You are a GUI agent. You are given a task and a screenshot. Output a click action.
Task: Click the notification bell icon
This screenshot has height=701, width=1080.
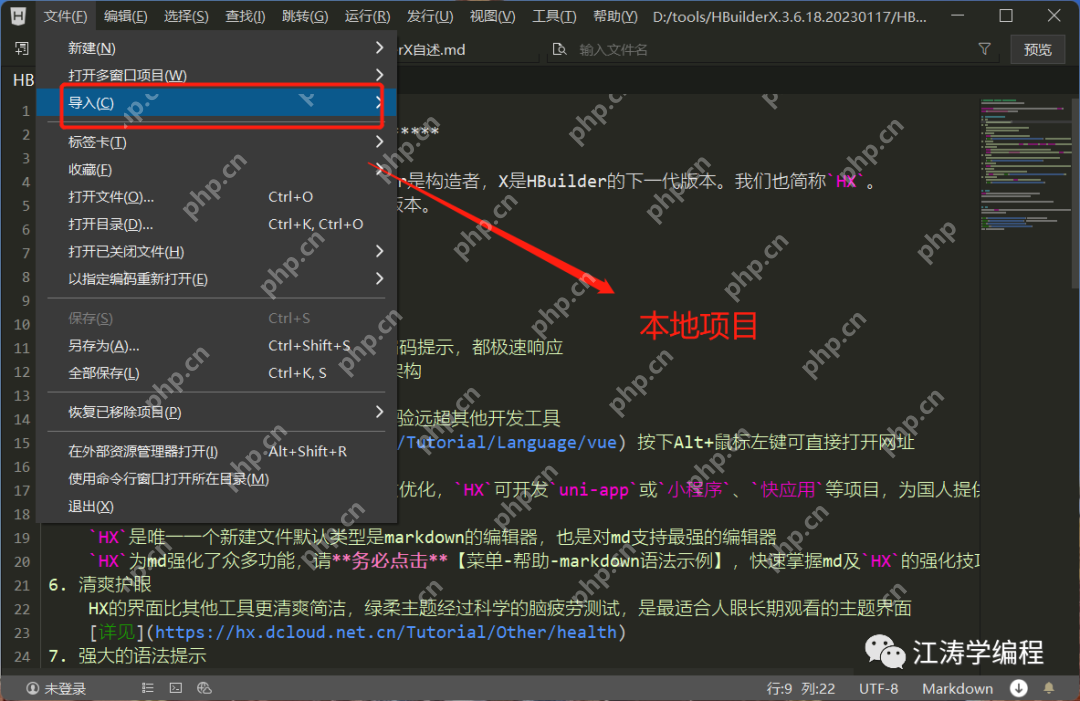pyautogui.click(x=1049, y=688)
